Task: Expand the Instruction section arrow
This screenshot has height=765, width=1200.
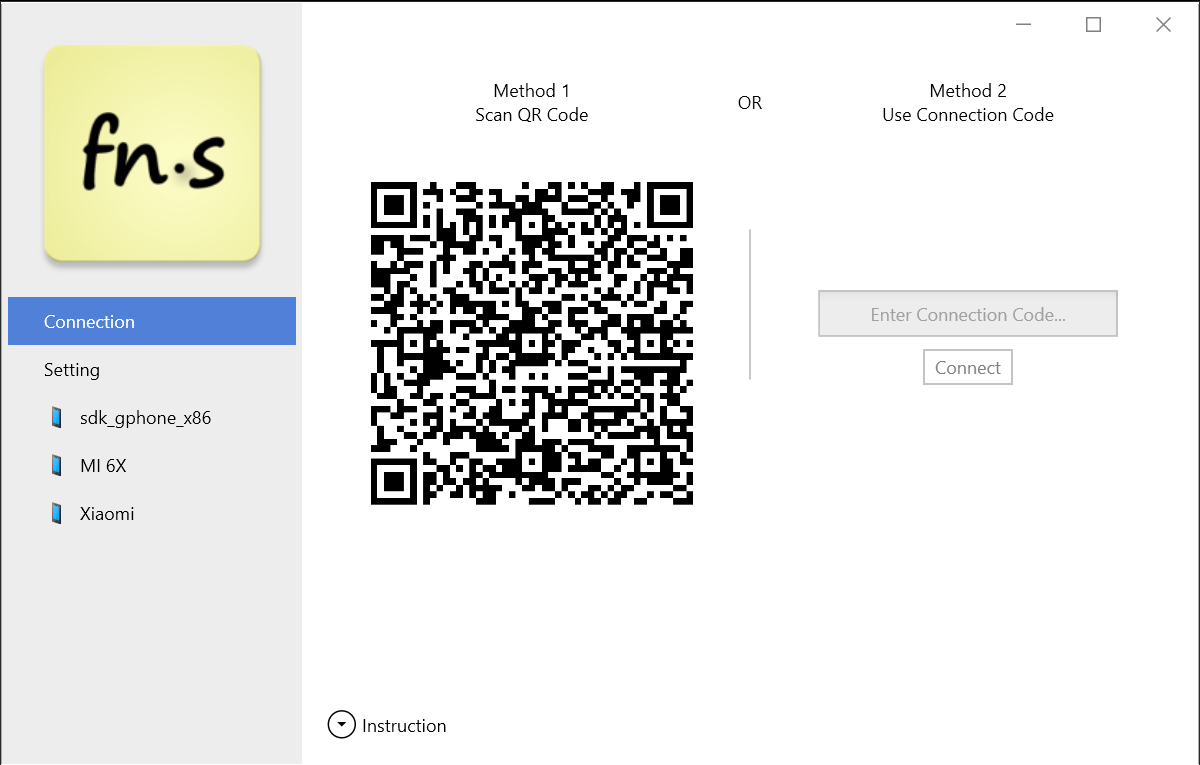Action: click(x=342, y=725)
